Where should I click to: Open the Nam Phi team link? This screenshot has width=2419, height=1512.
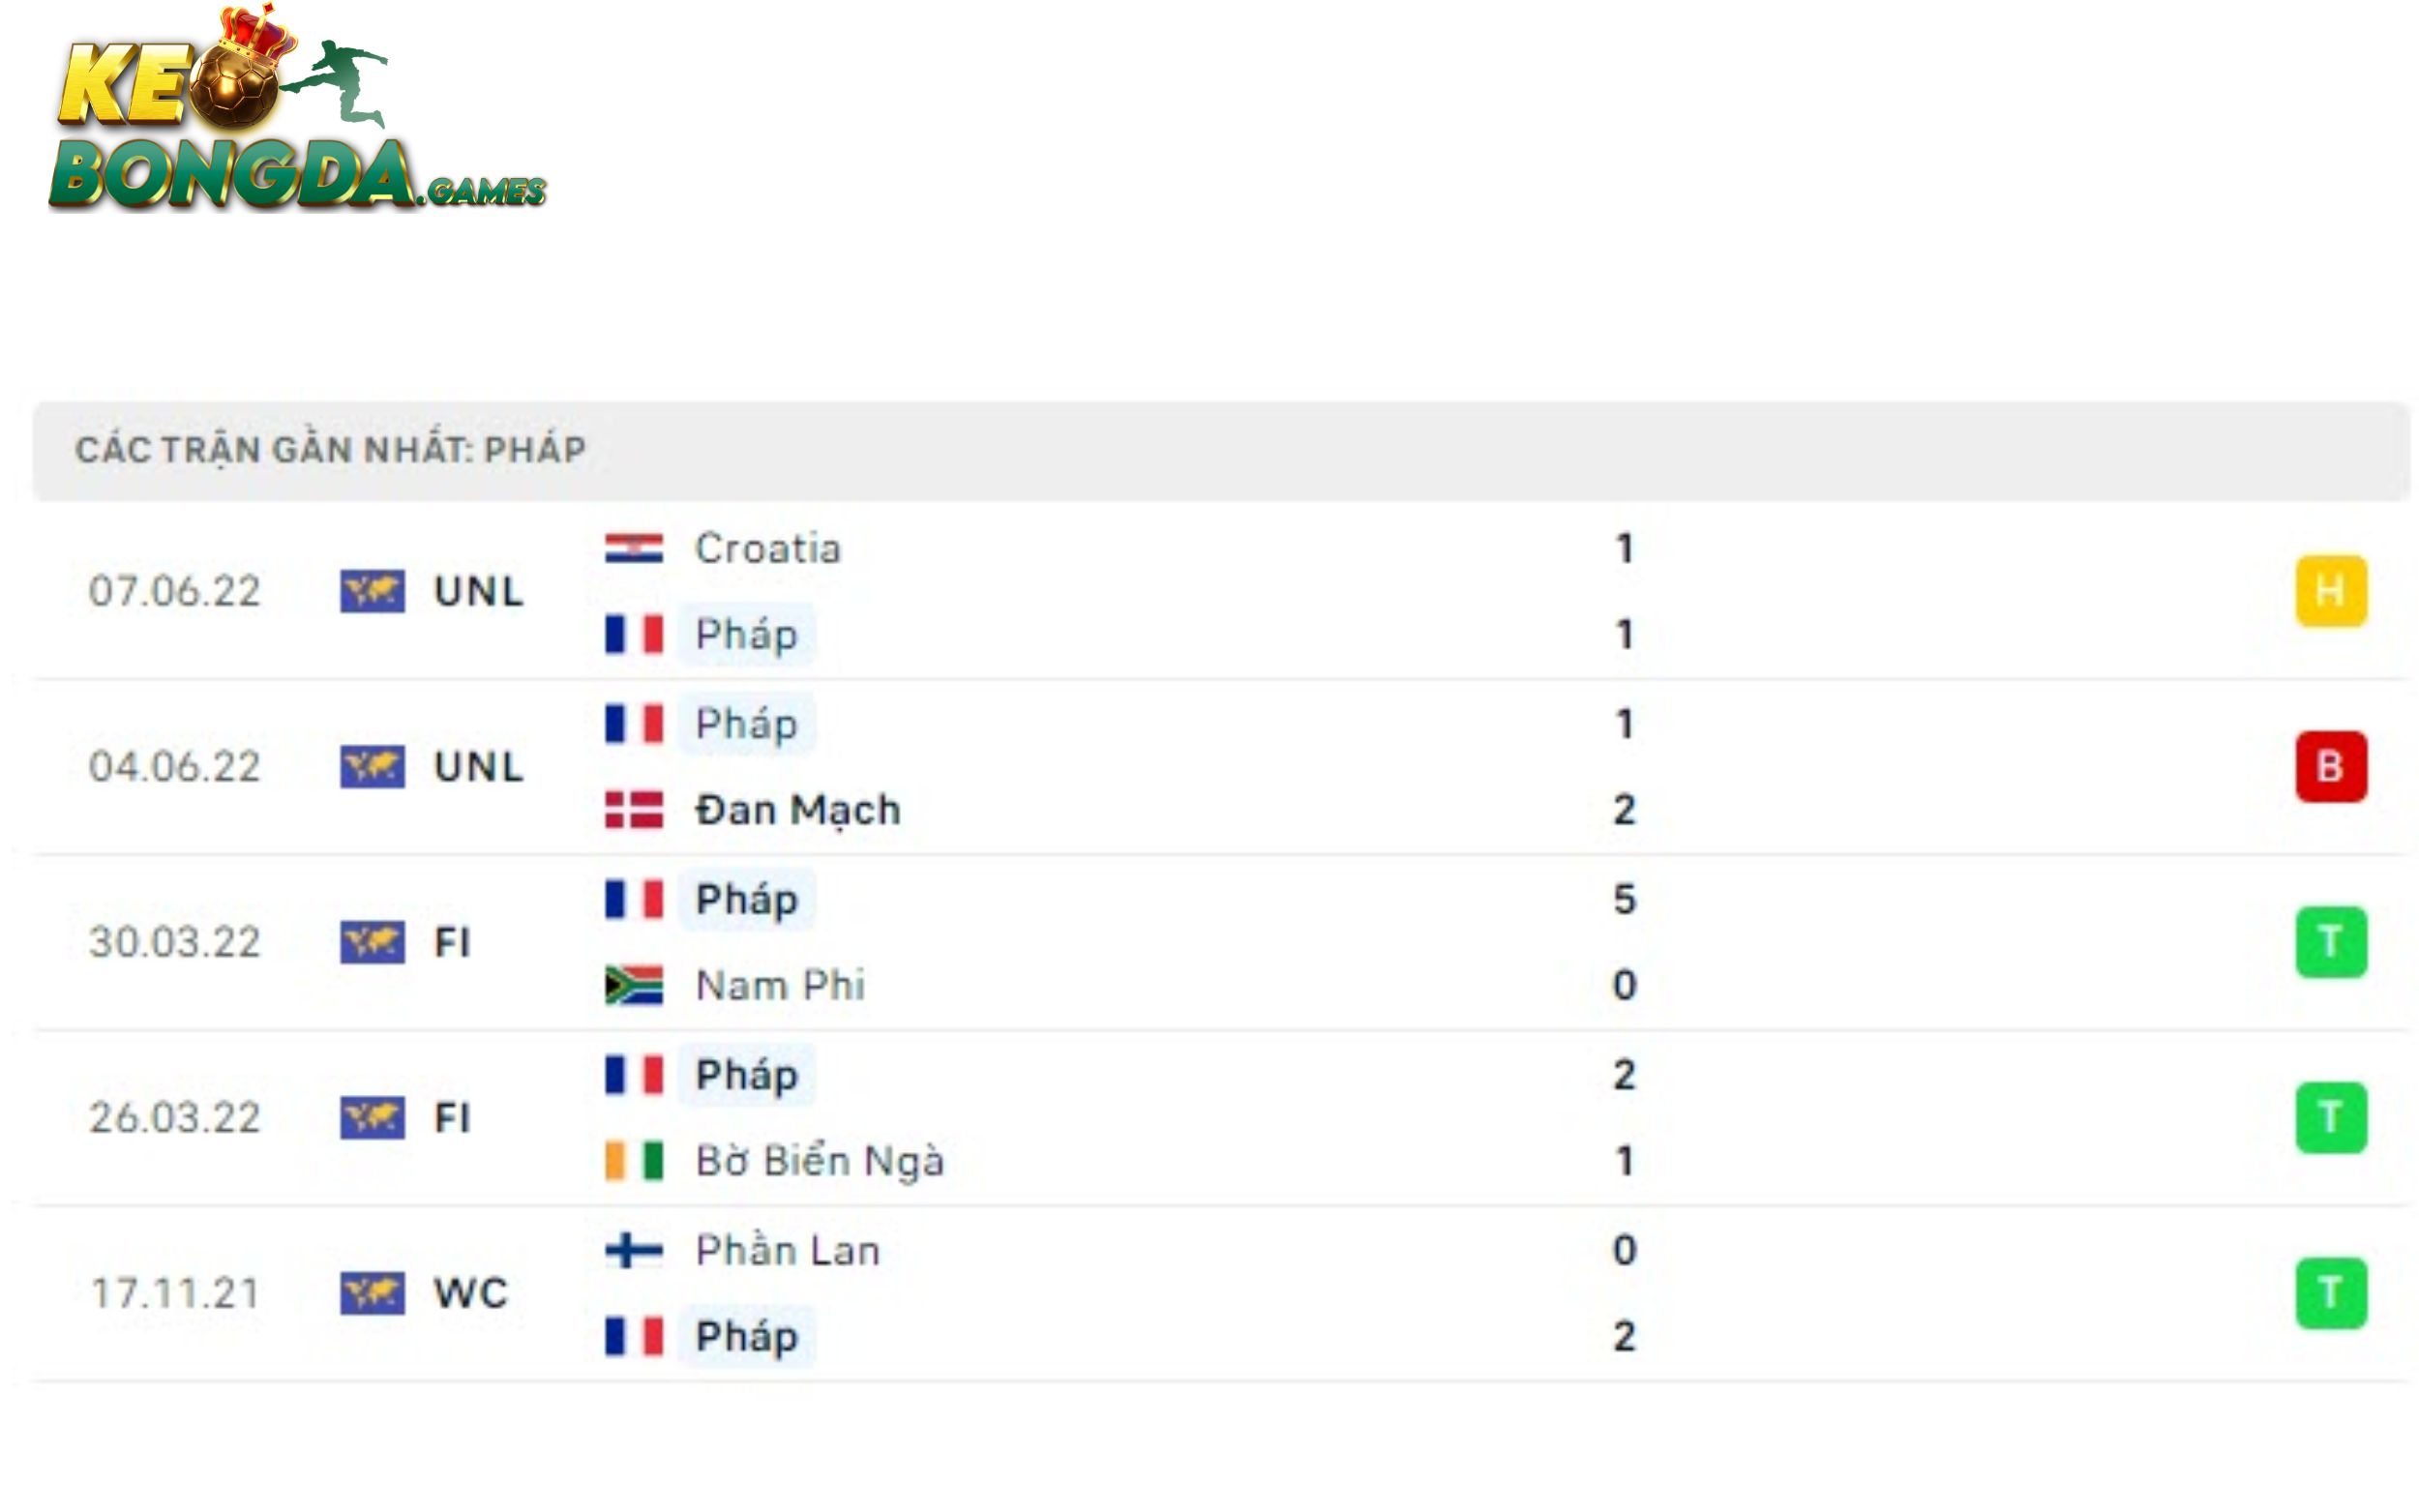click(780, 985)
